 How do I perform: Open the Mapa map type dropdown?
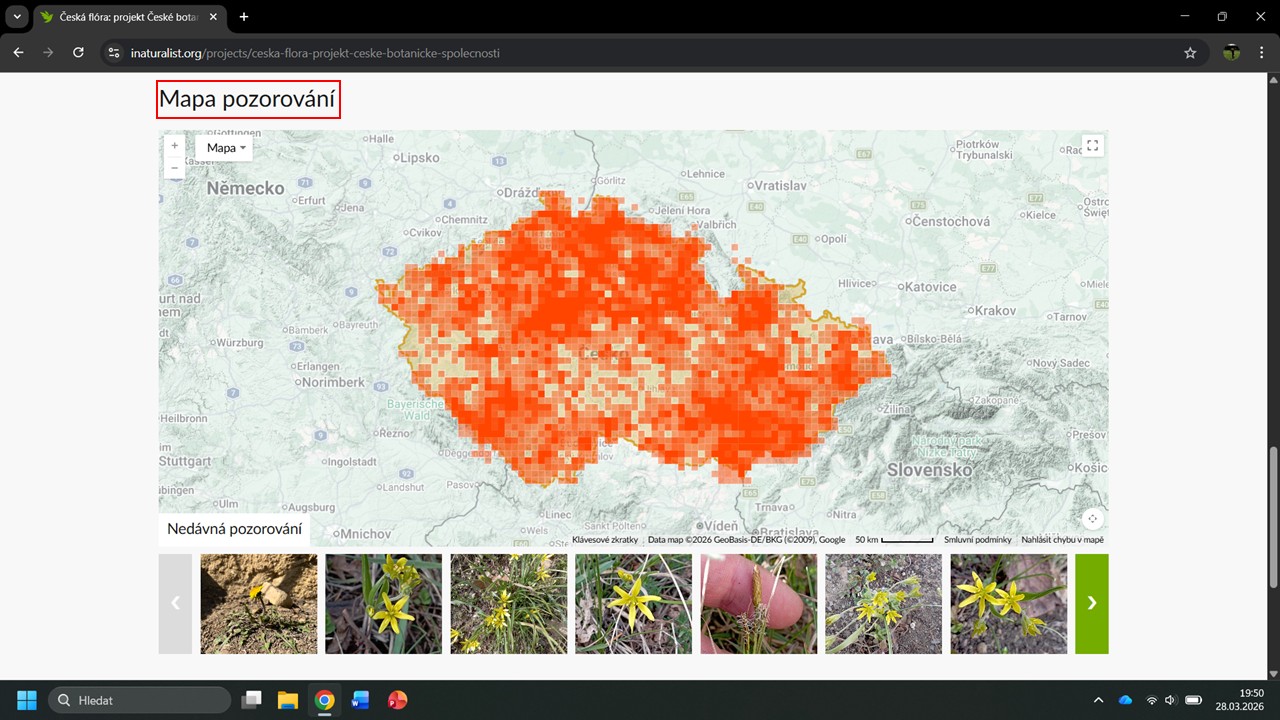[x=226, y=148]
